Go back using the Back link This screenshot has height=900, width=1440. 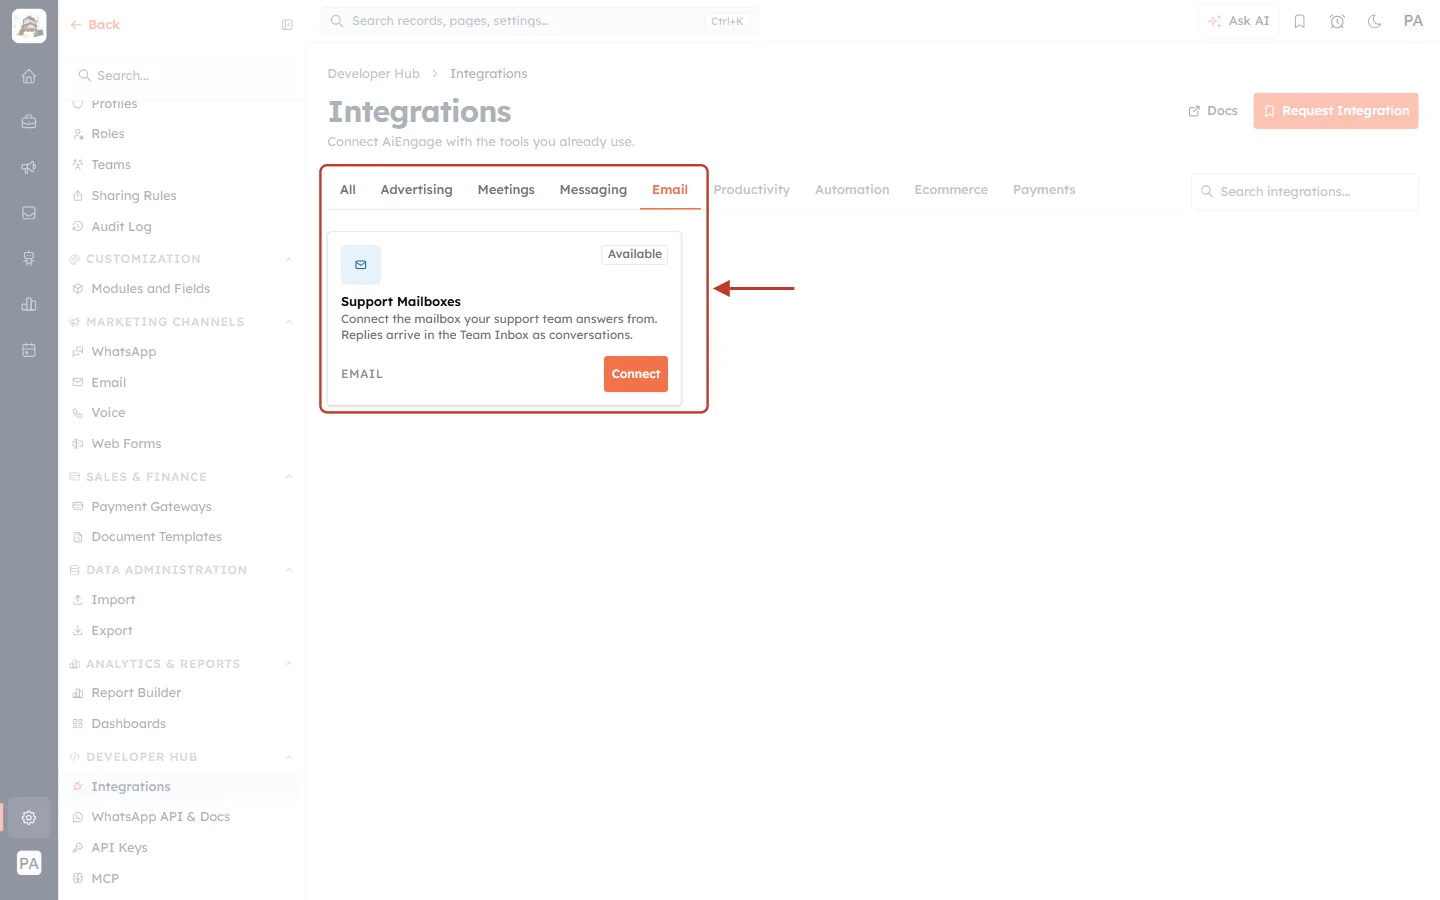pyautogui.click(x=95, y=25)
